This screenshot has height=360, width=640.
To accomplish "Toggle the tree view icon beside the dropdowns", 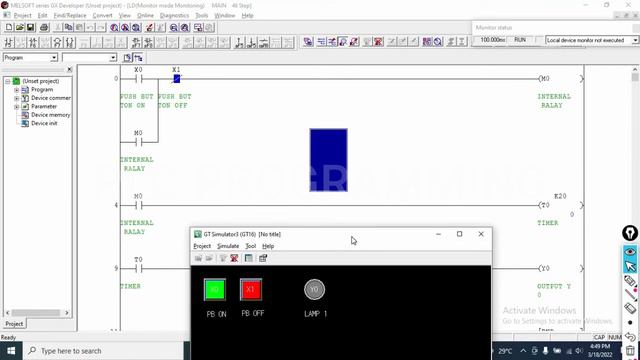I will 138,58.
